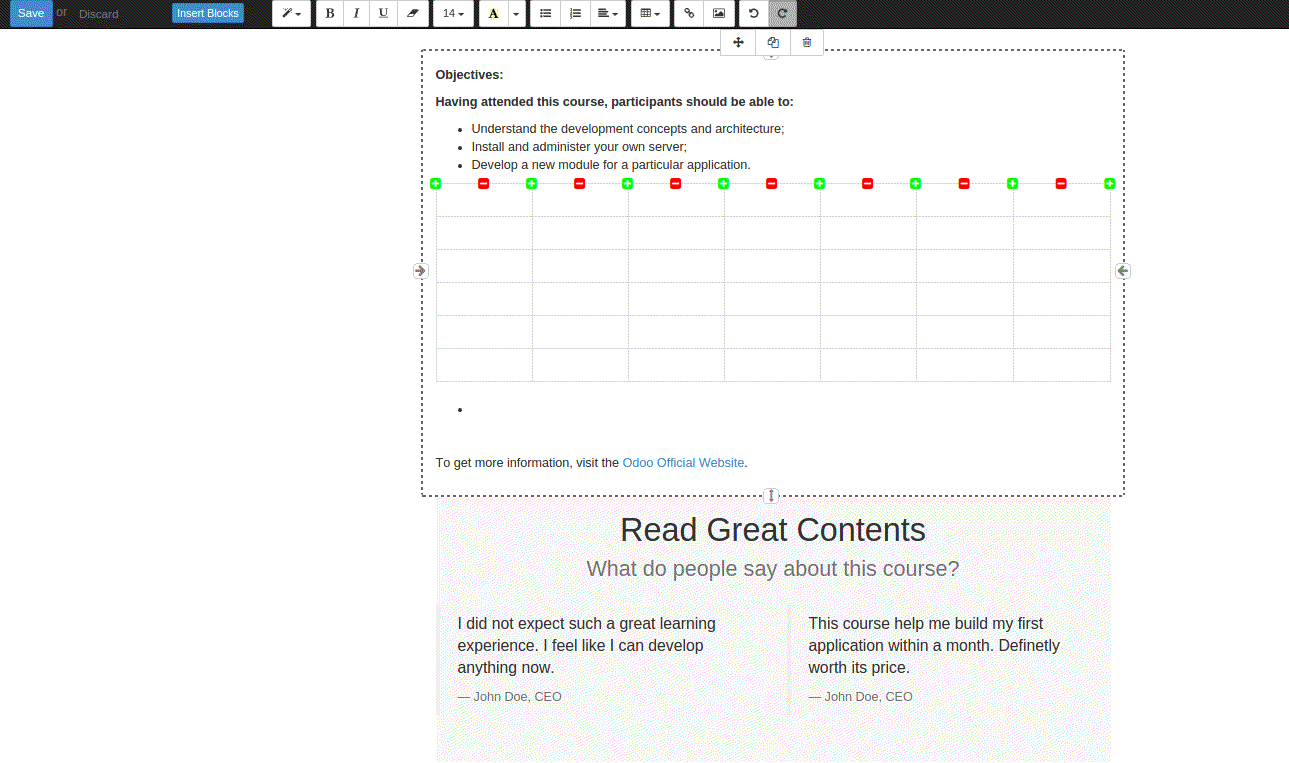Add a column after the third table column

(723, 183)
